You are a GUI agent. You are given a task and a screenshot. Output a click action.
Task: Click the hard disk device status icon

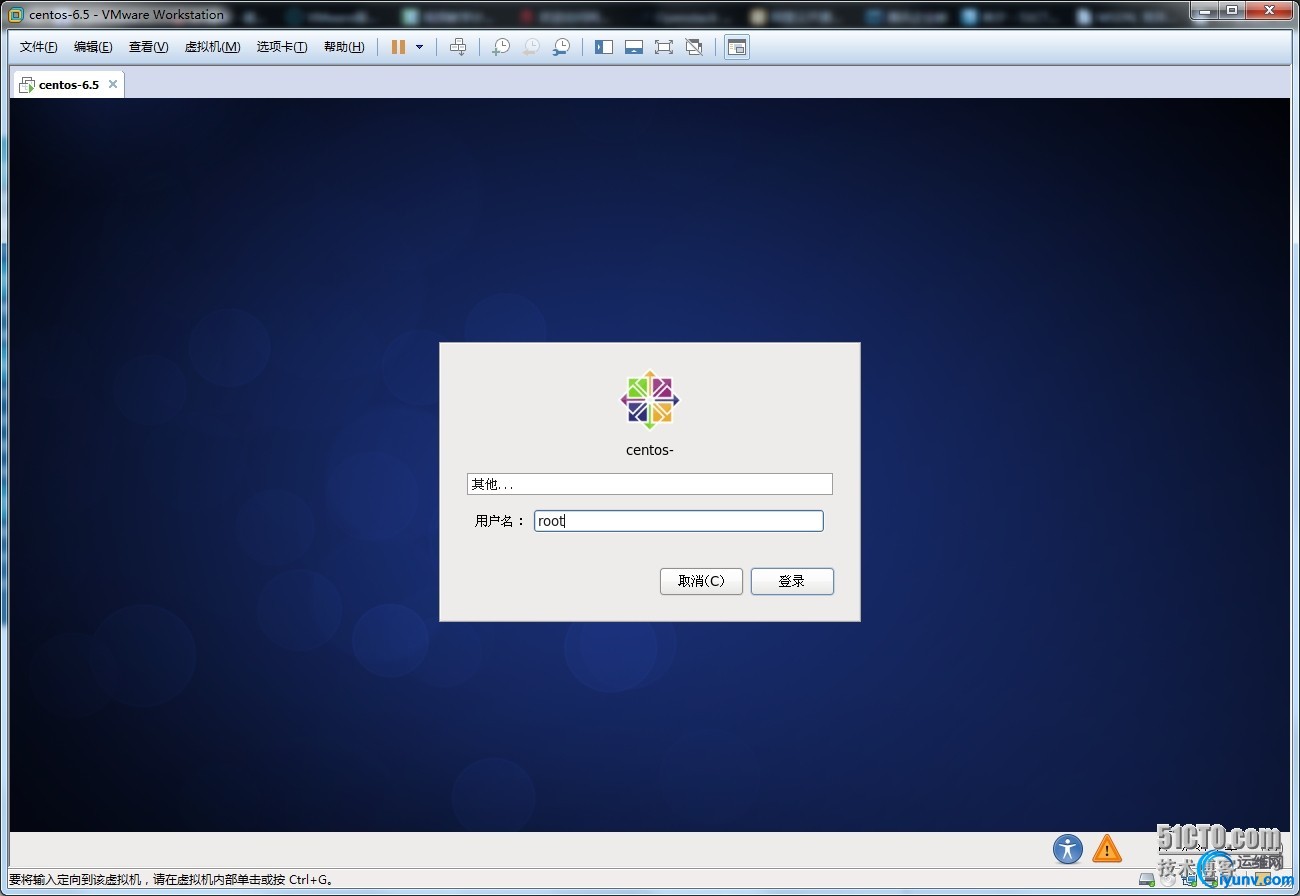[x=1146, y=880]
